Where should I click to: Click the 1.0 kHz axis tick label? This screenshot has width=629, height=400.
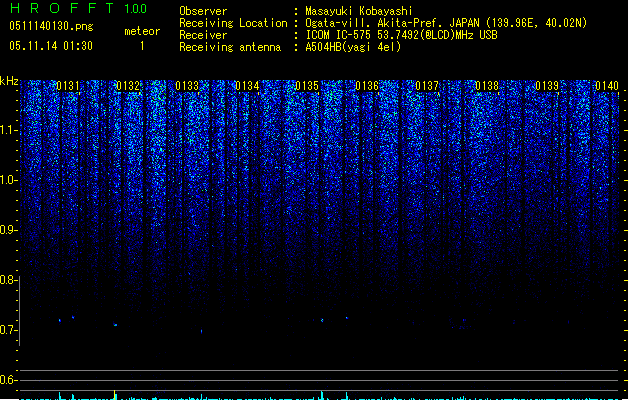click(x=8, y=180)
